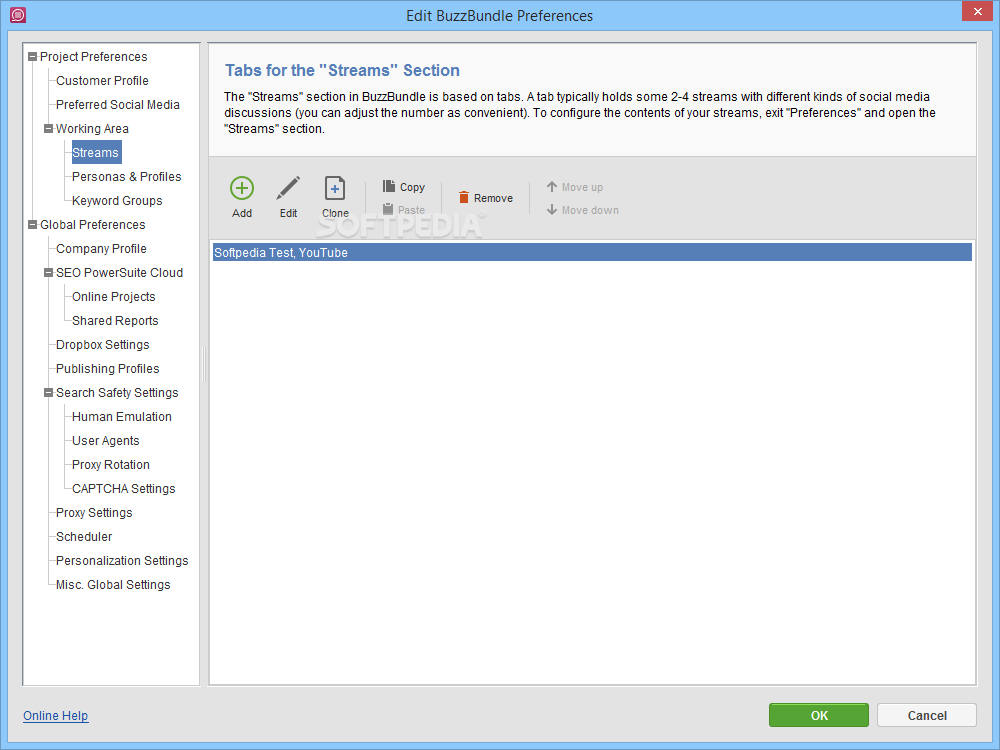Open Personalization Settings
The image size is (1000, 750).
tap(122, 561)
